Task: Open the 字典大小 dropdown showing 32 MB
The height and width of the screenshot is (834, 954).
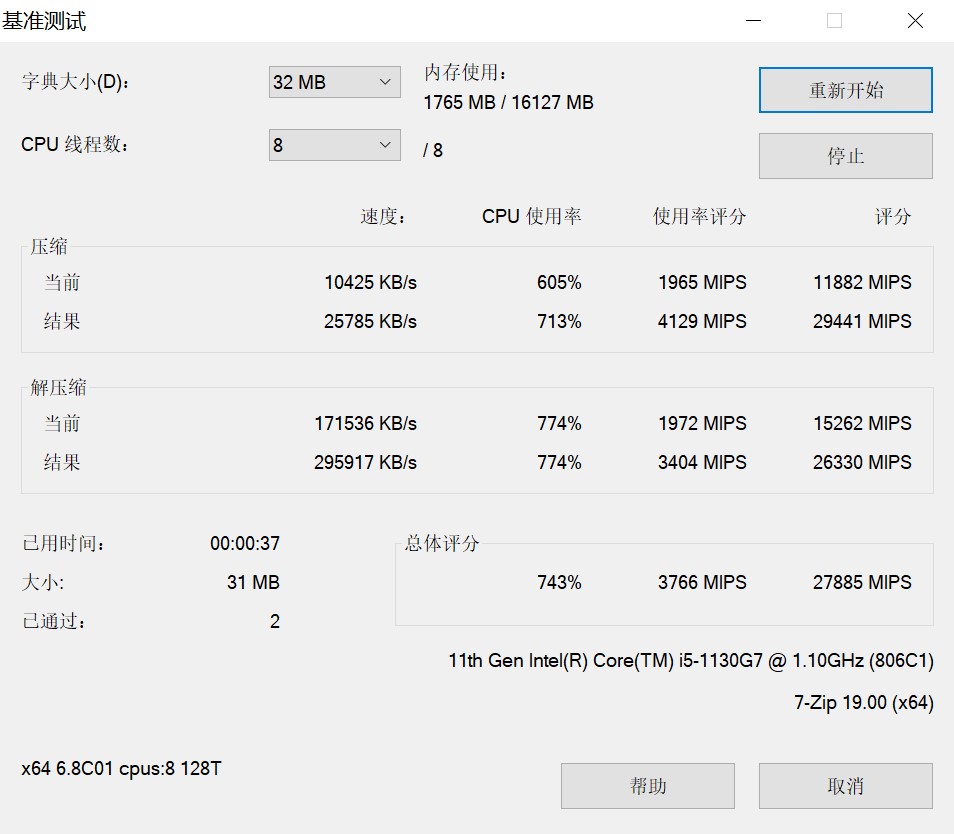Action: click(334, 82)
